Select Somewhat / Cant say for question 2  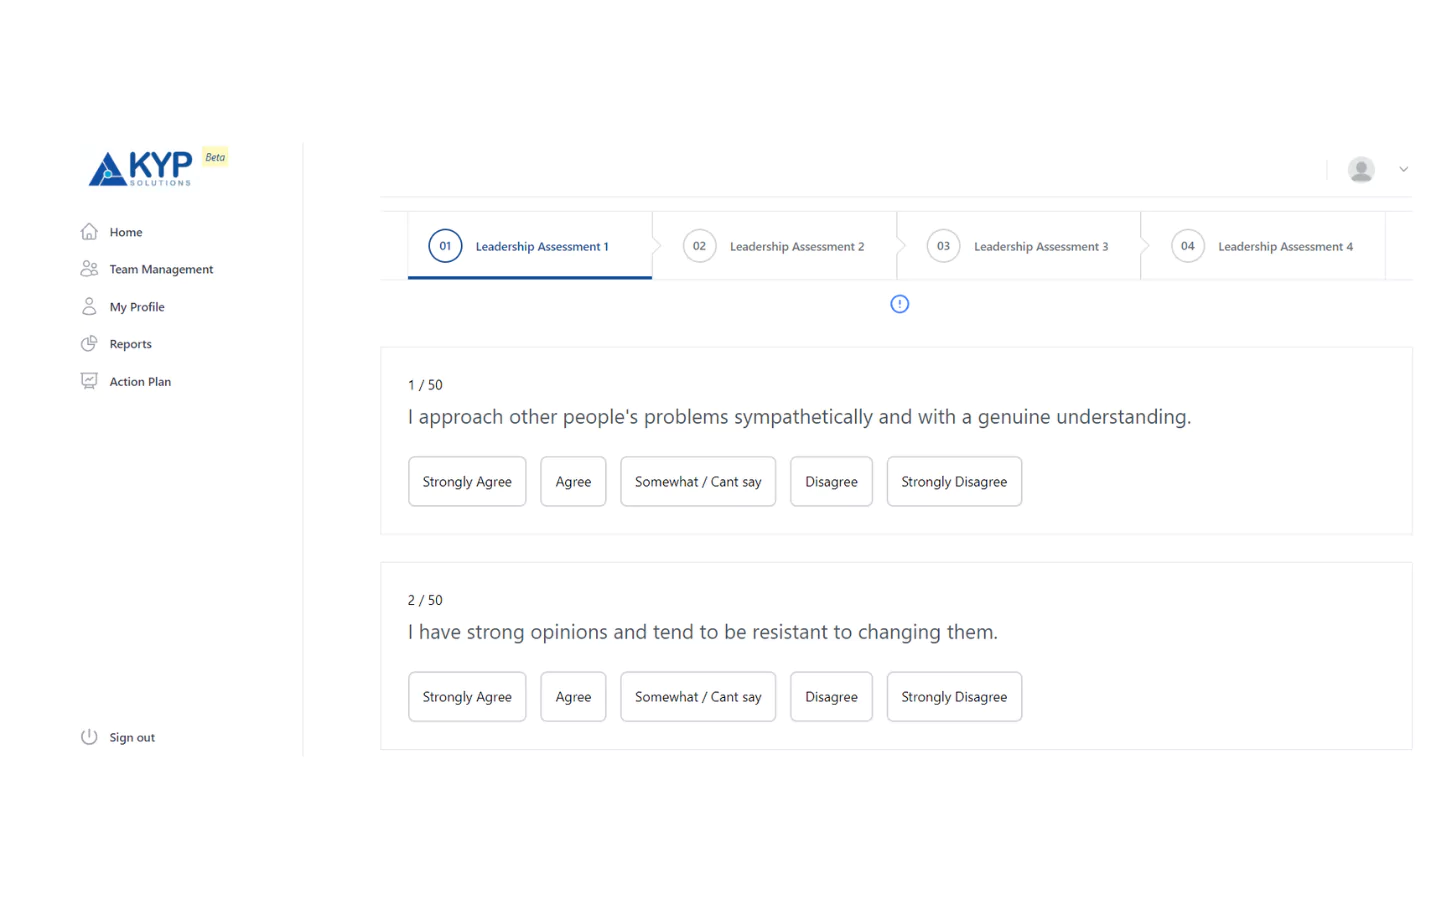697,697
